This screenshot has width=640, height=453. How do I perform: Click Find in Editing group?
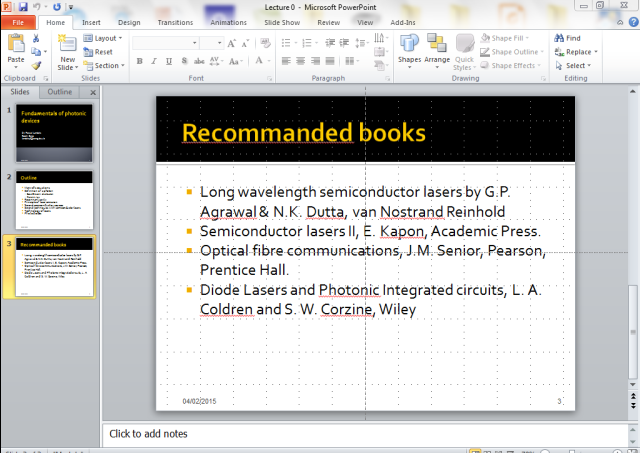(x=567, y=38)
